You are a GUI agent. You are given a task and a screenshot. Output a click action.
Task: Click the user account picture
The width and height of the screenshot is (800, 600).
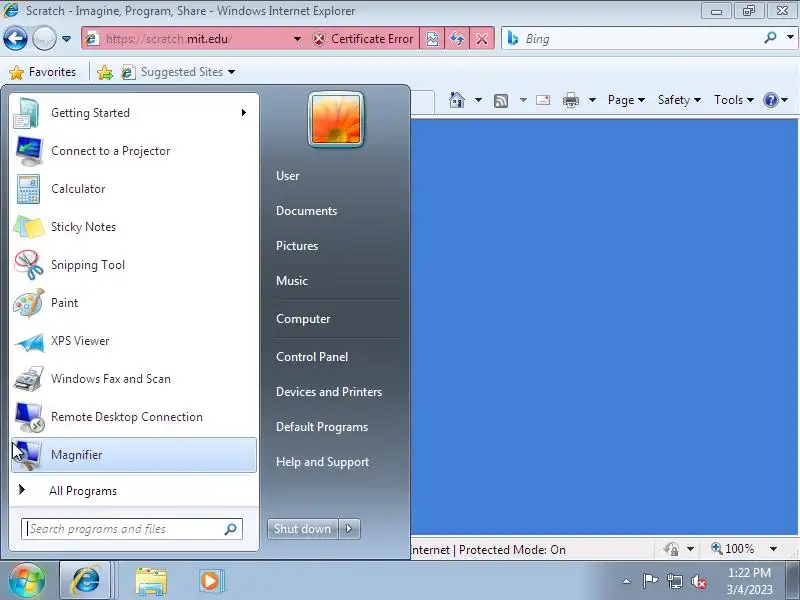336,119
